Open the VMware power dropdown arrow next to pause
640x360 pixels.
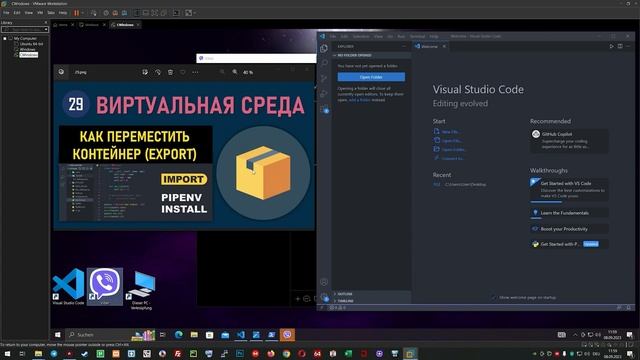click(x=83, y=13)
